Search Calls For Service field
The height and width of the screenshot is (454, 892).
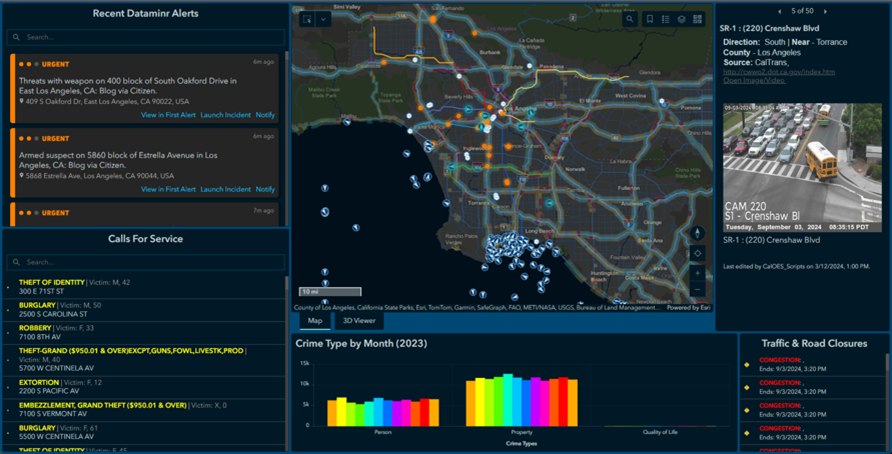click(x=146, y=262)
